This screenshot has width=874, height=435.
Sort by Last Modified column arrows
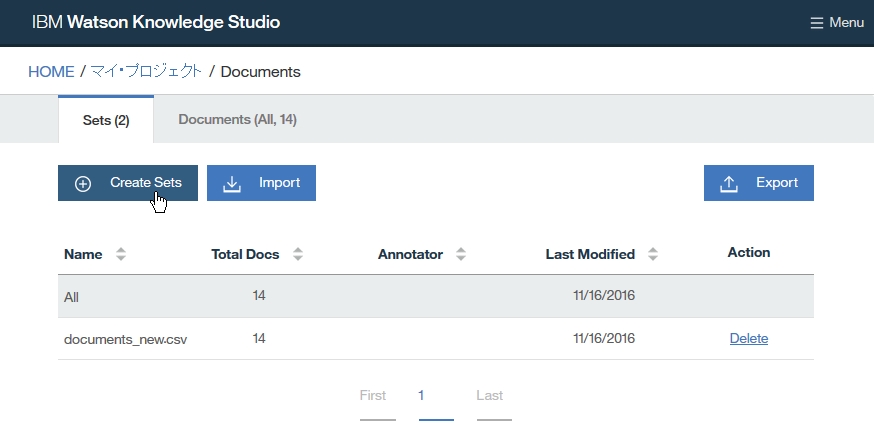pos(653,254)
